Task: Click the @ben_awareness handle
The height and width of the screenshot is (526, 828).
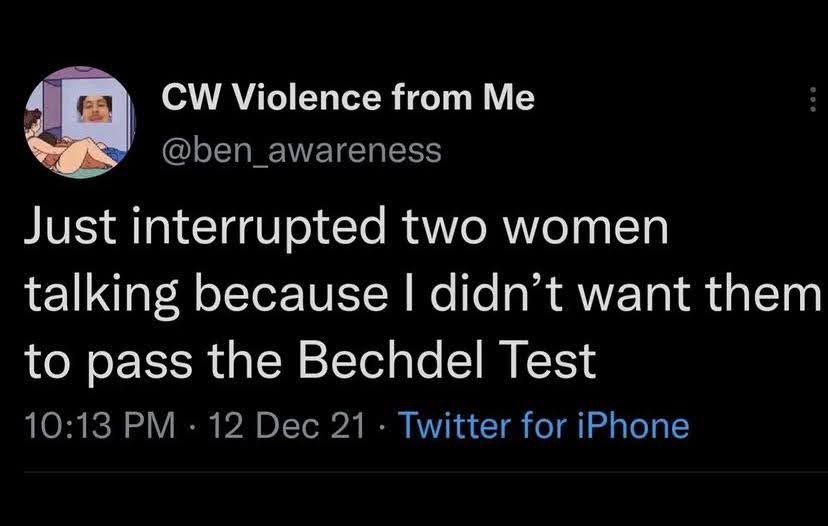Action: click(300, 150)
